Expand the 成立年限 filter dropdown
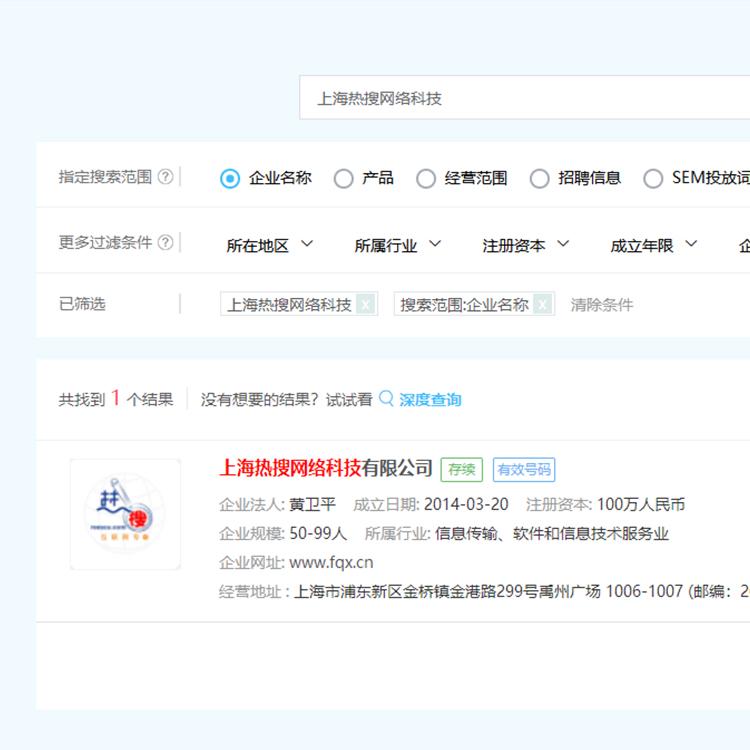The image size is (750, 750). tap(653, 245)
